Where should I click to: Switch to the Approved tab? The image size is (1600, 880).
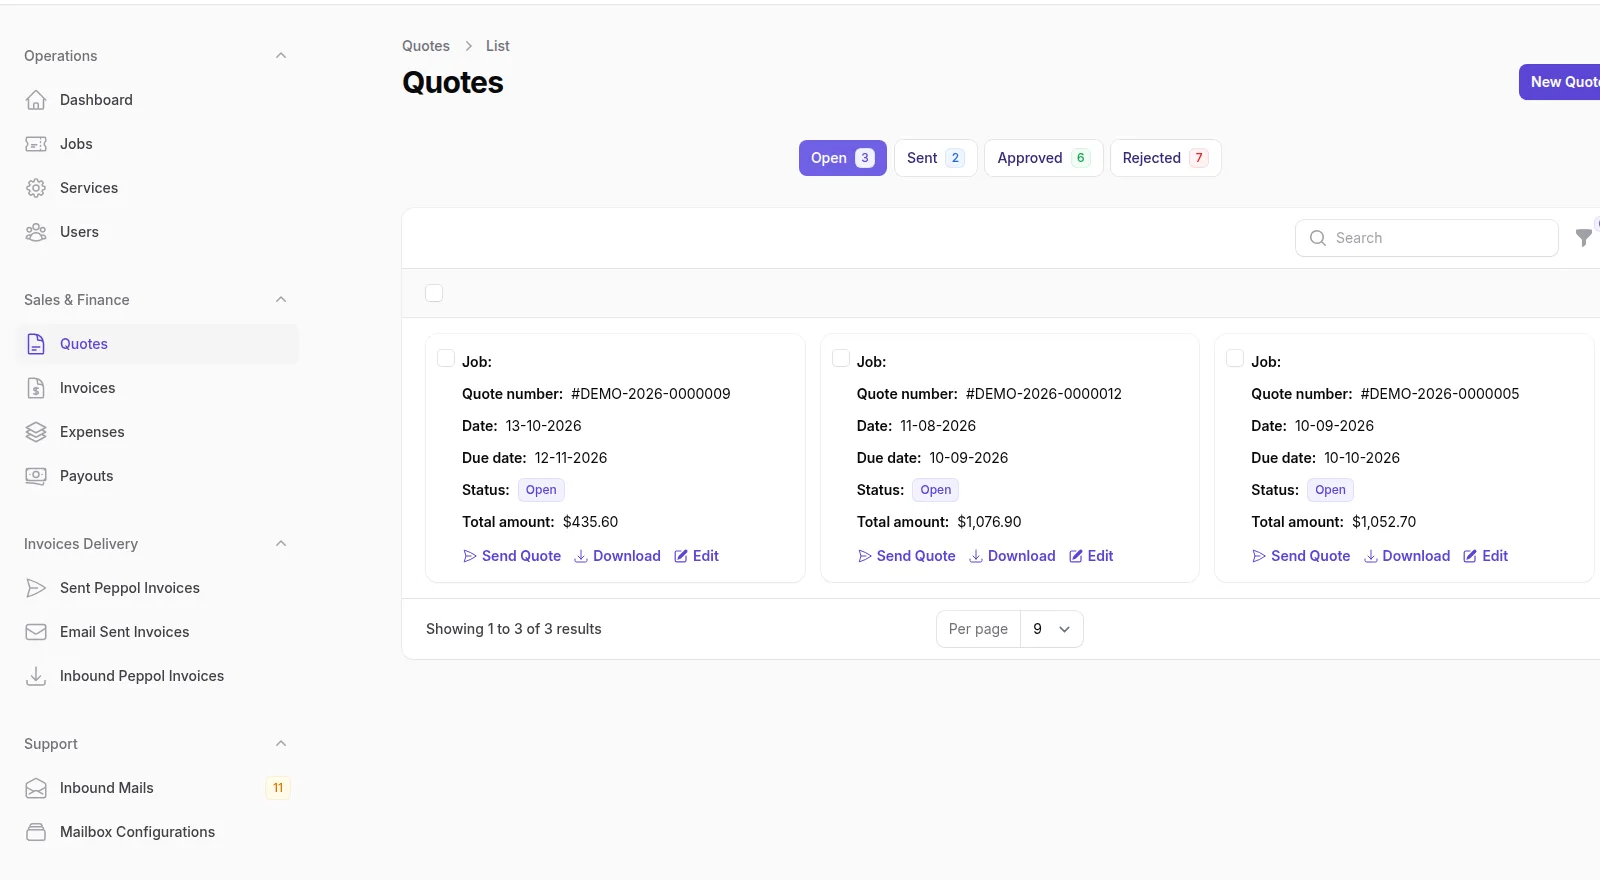pyautogui.click(x=1044, y=158)
